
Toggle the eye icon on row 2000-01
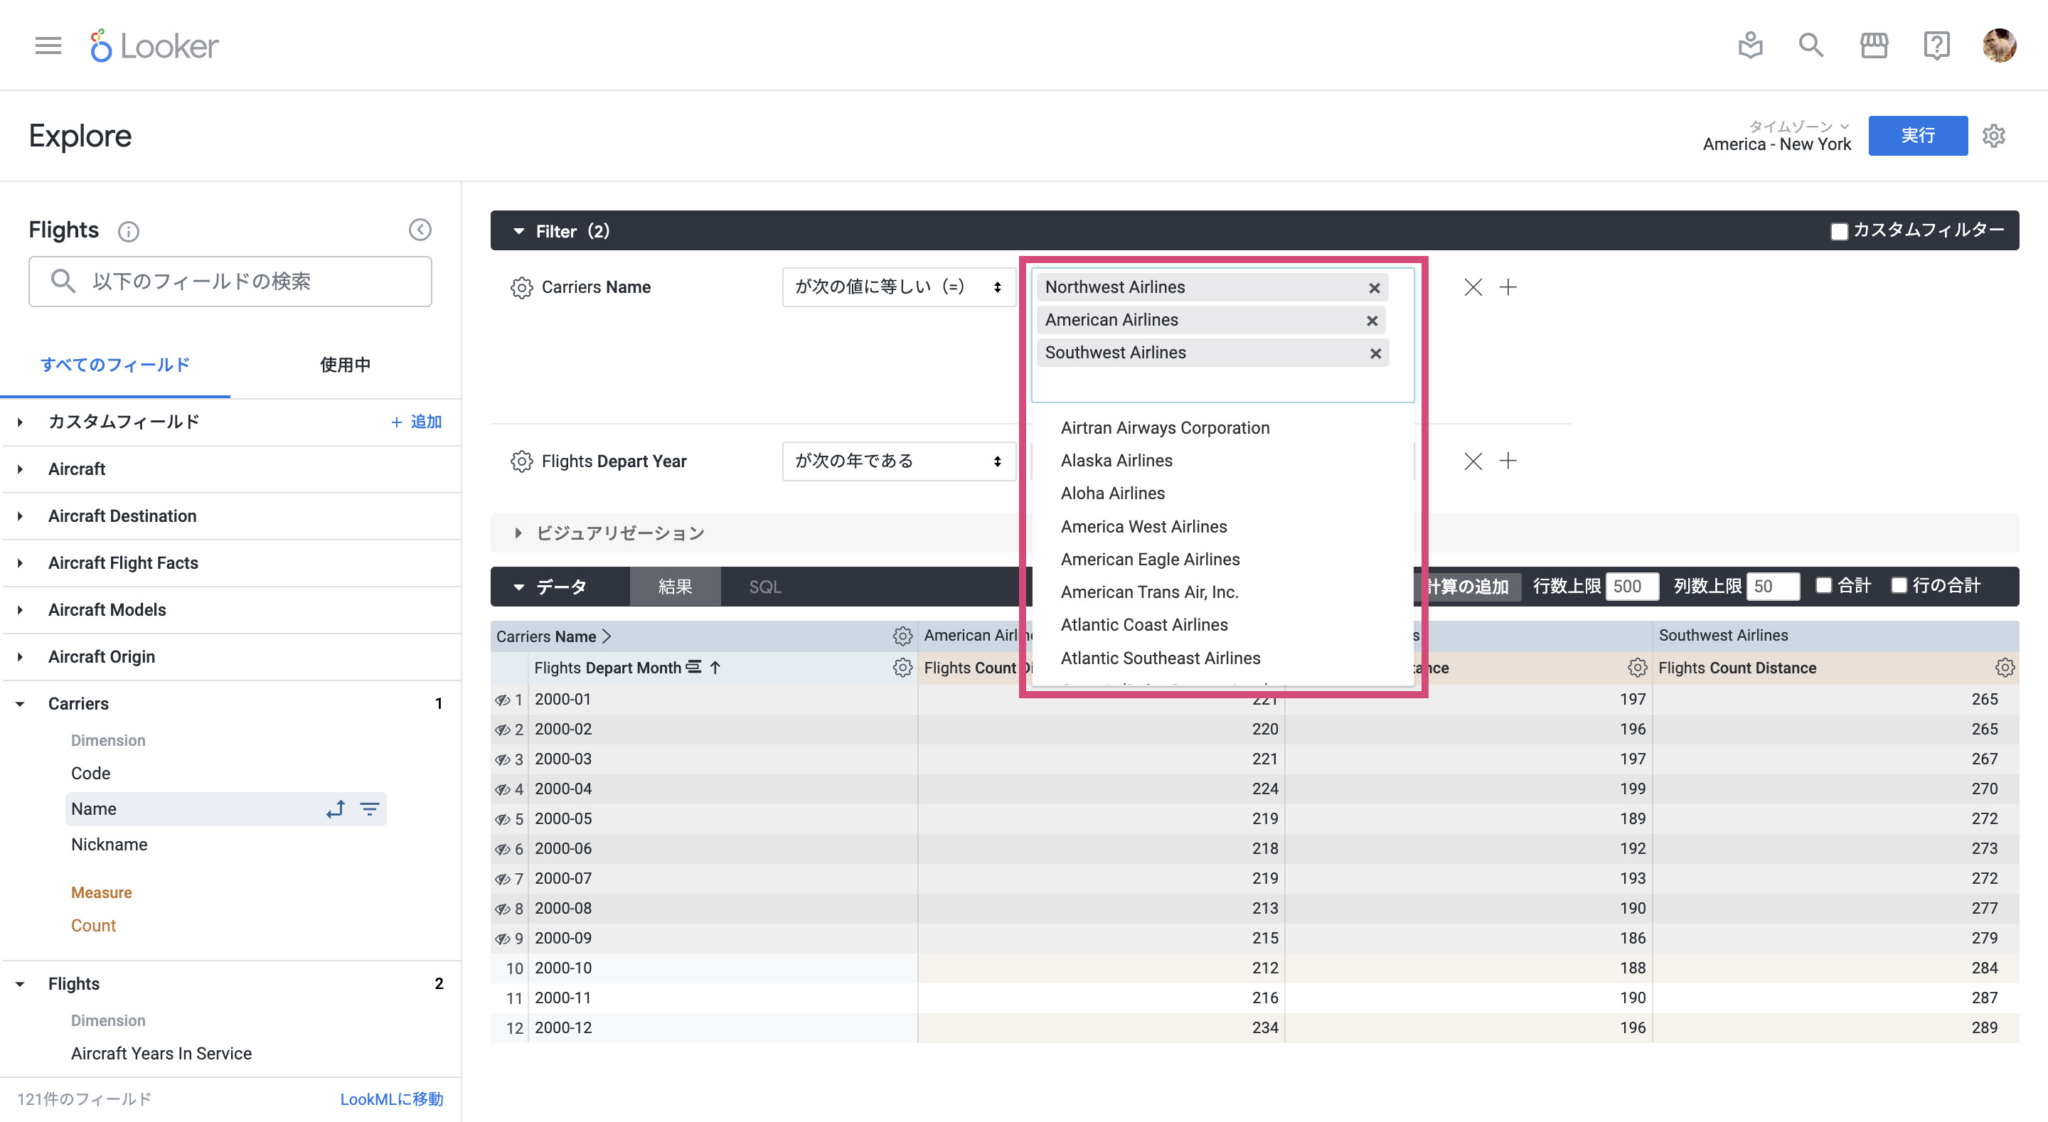503,699
